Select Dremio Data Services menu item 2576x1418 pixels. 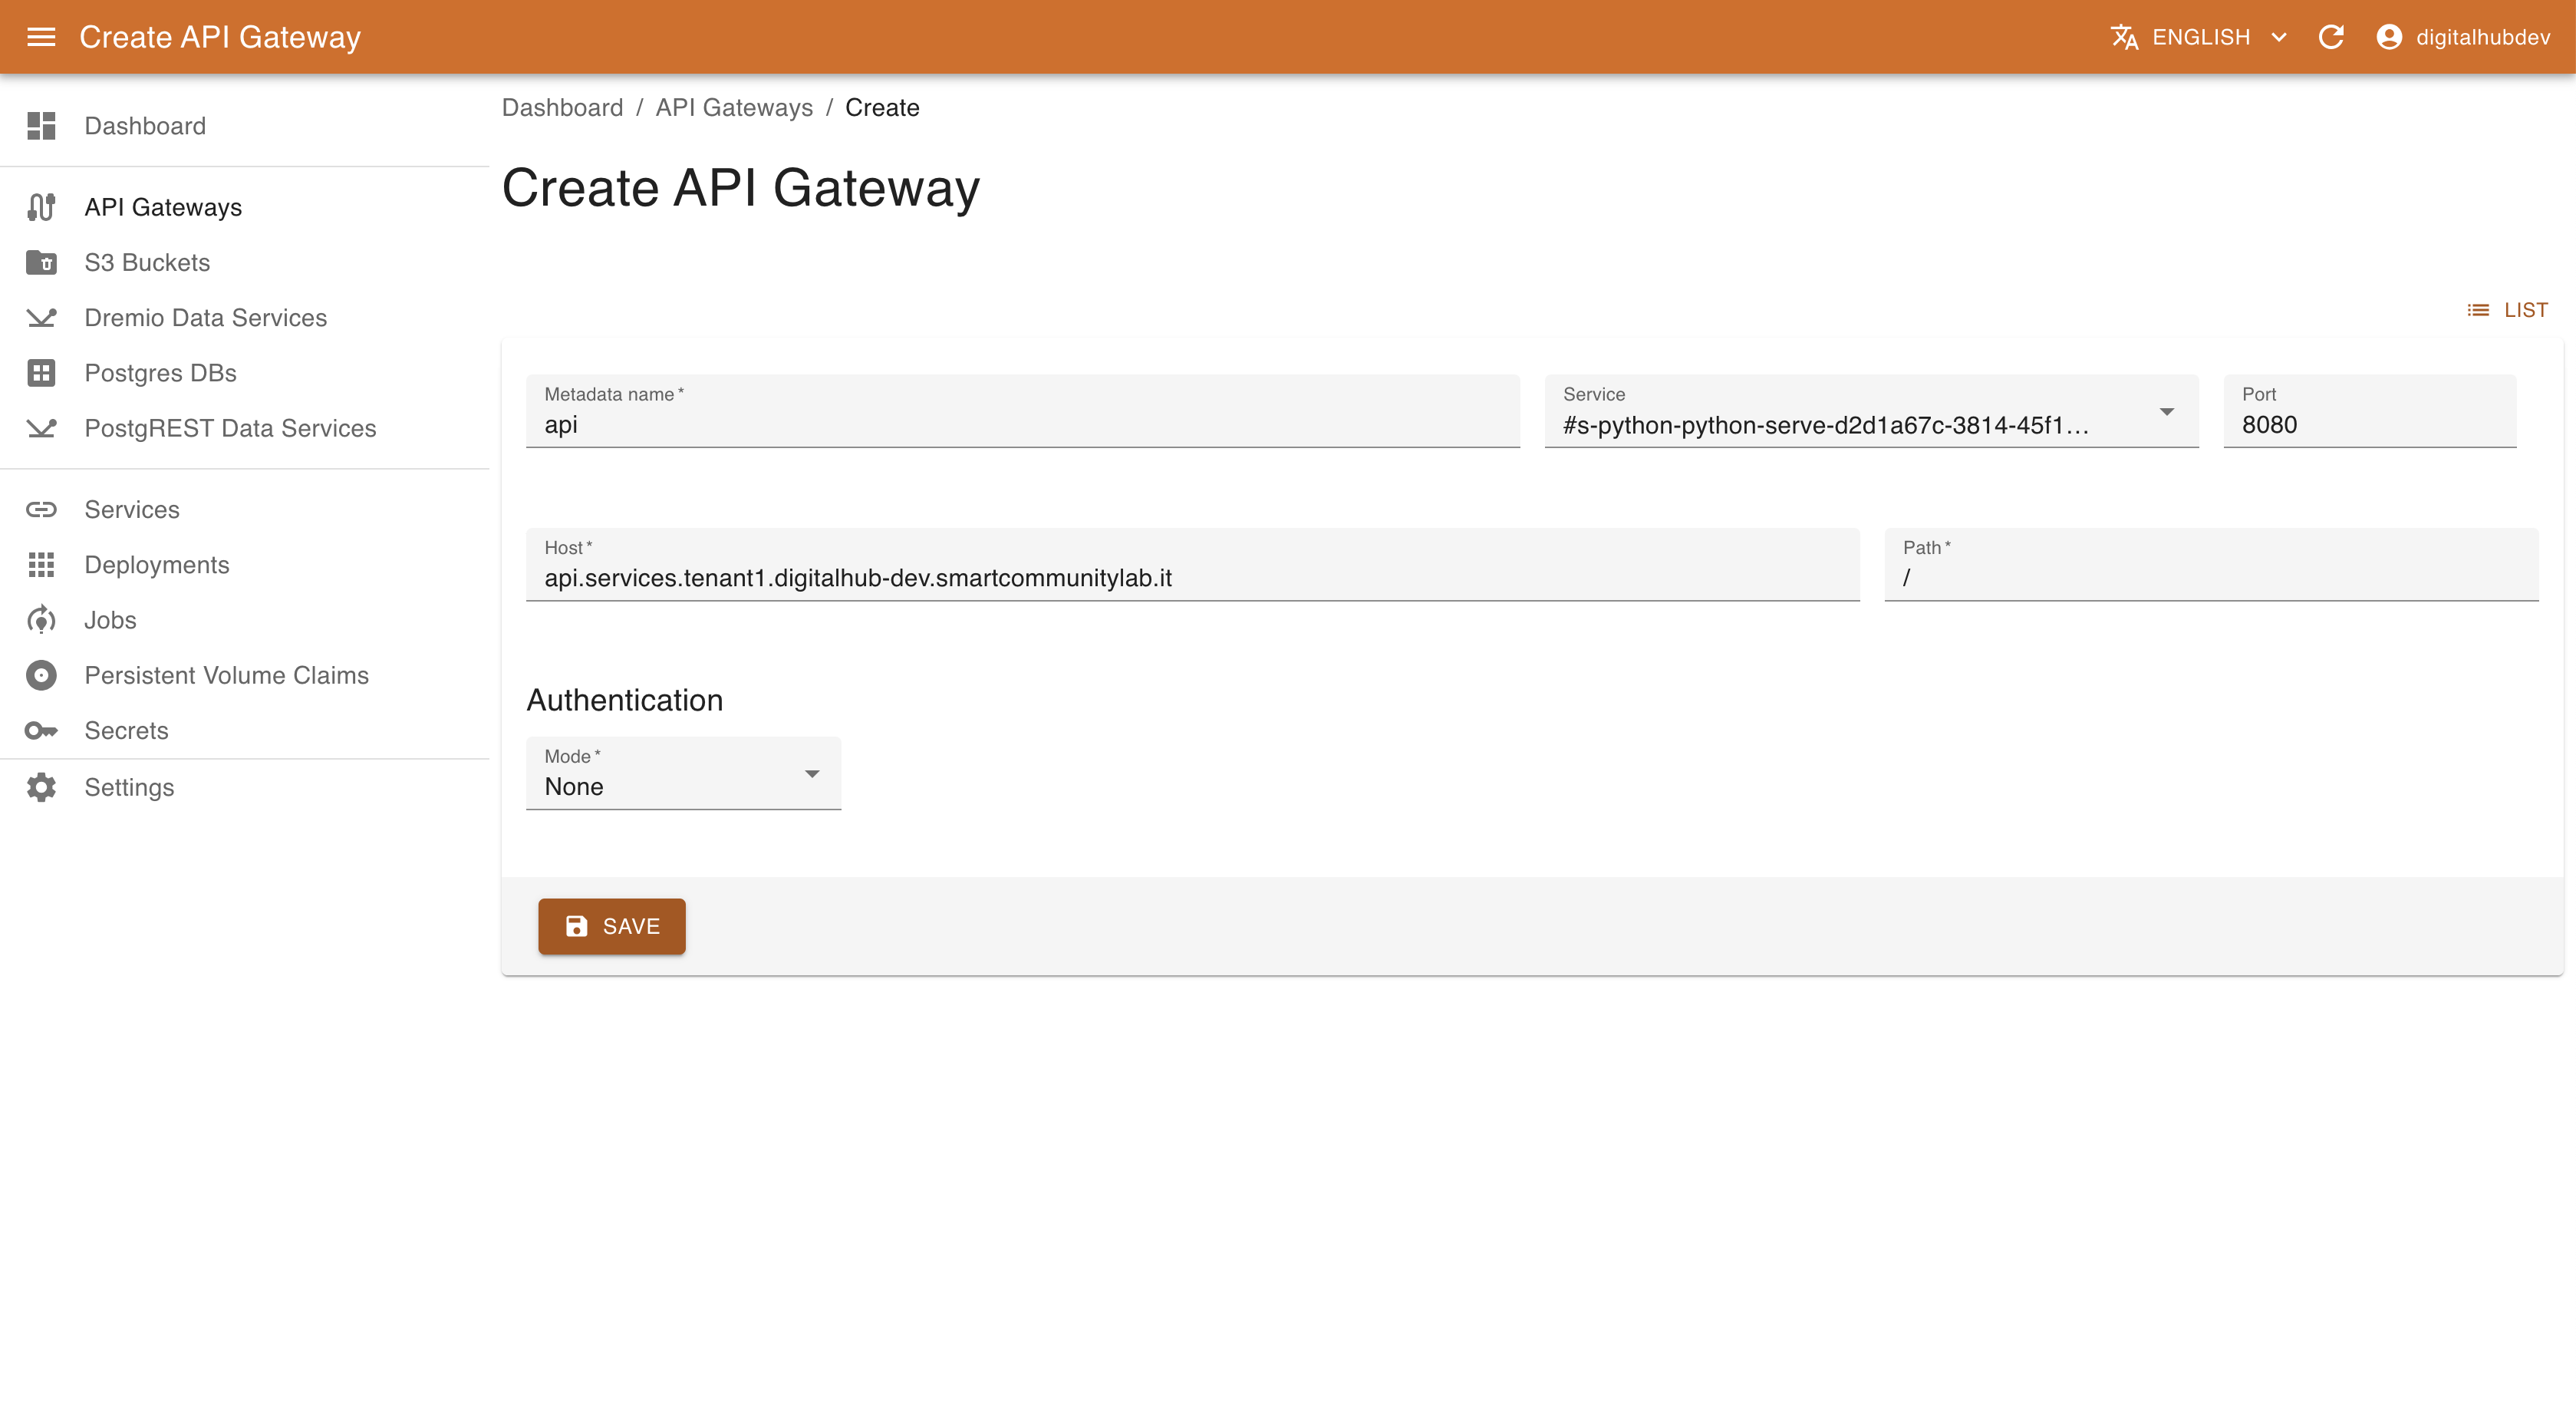tap(205, 318)
